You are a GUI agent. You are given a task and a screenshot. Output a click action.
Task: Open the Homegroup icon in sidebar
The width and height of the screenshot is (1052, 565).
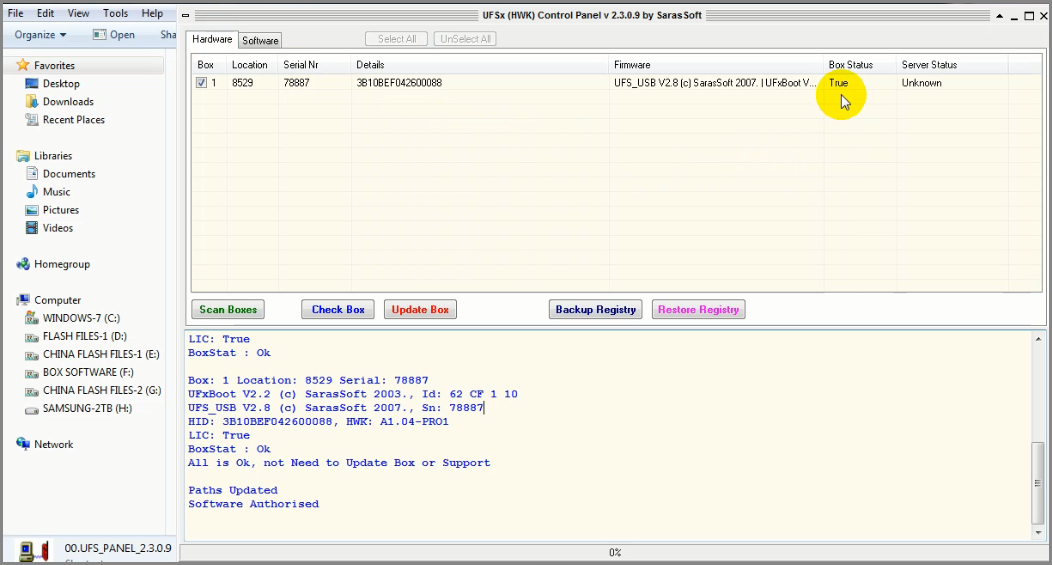coord(23,264)
